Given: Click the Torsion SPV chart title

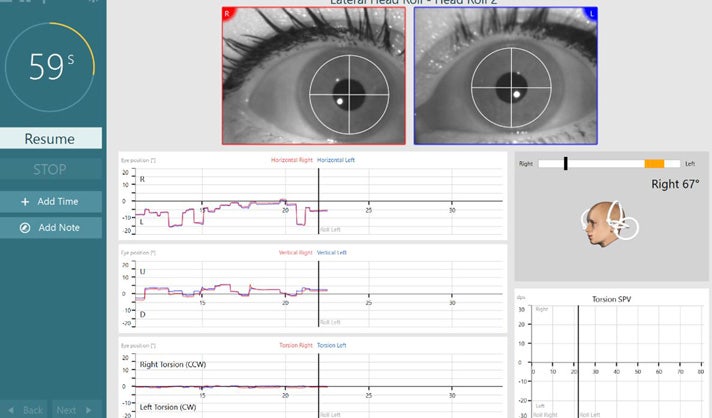Looking at the screenshot, I should [x=611, y=299].
